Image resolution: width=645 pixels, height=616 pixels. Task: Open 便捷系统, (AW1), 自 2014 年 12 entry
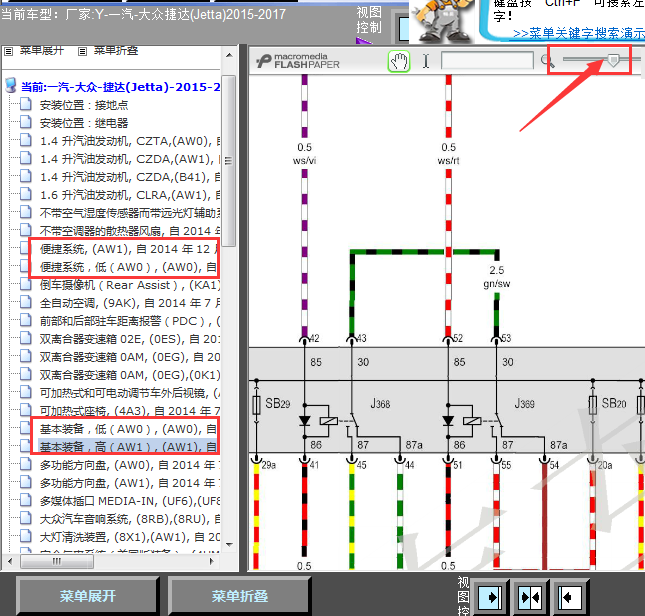(129, 249)
